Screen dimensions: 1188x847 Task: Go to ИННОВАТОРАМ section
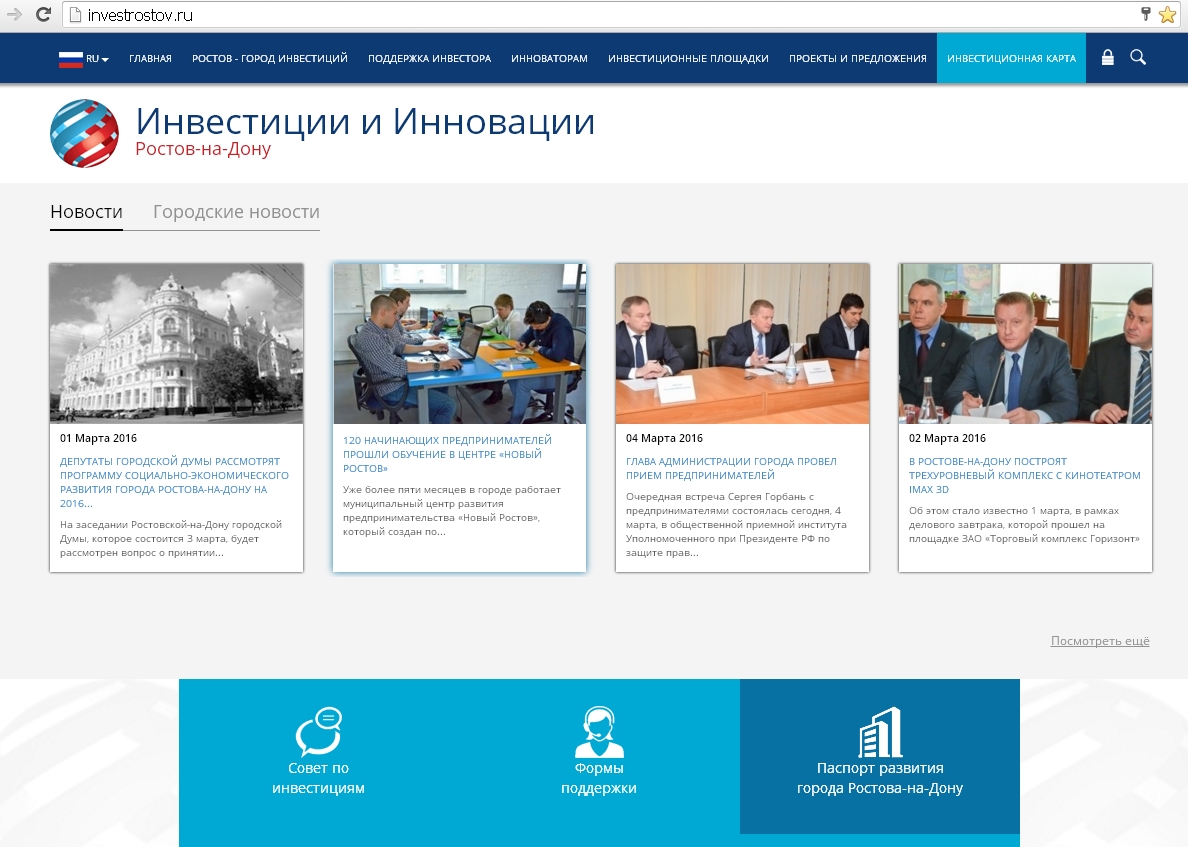pyautogui.click(x=549, y=58)
